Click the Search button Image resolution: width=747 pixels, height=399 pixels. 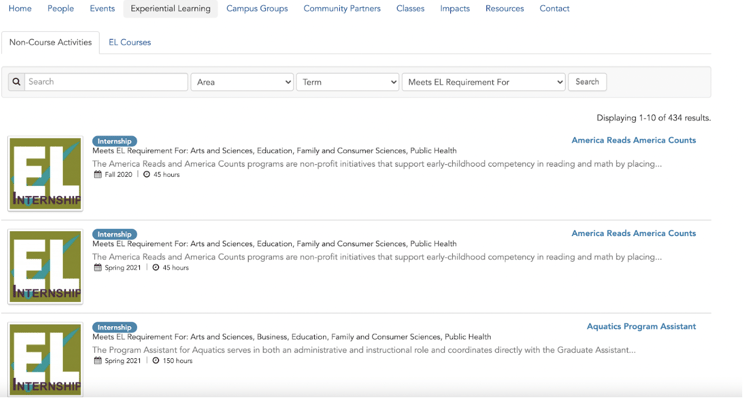click(x=587, y=82)
